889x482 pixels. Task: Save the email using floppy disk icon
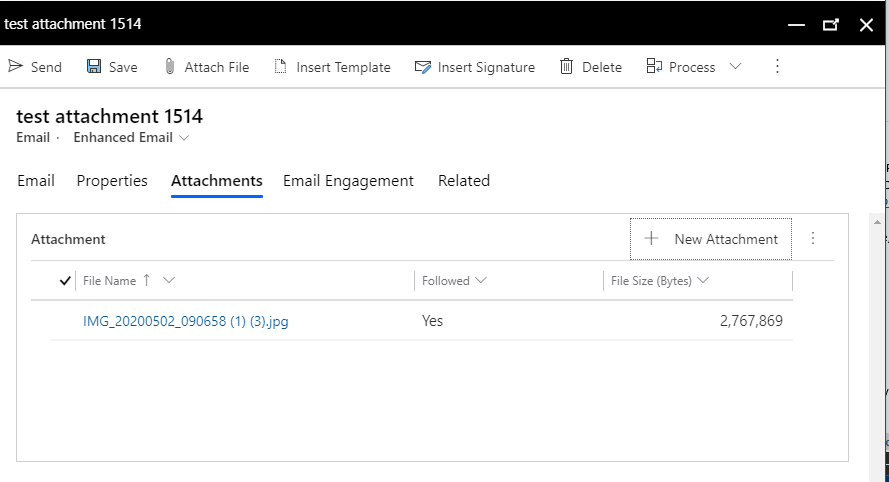pyautogui.click(x=94, y=66)
